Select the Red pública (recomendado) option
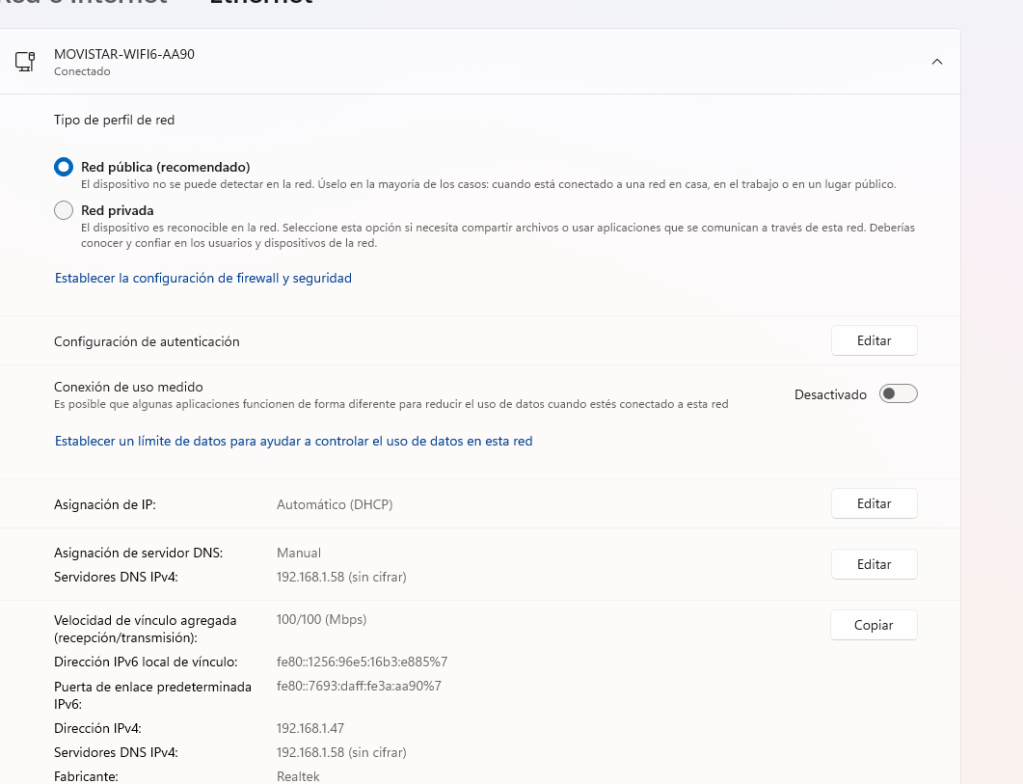 point(64,167)
